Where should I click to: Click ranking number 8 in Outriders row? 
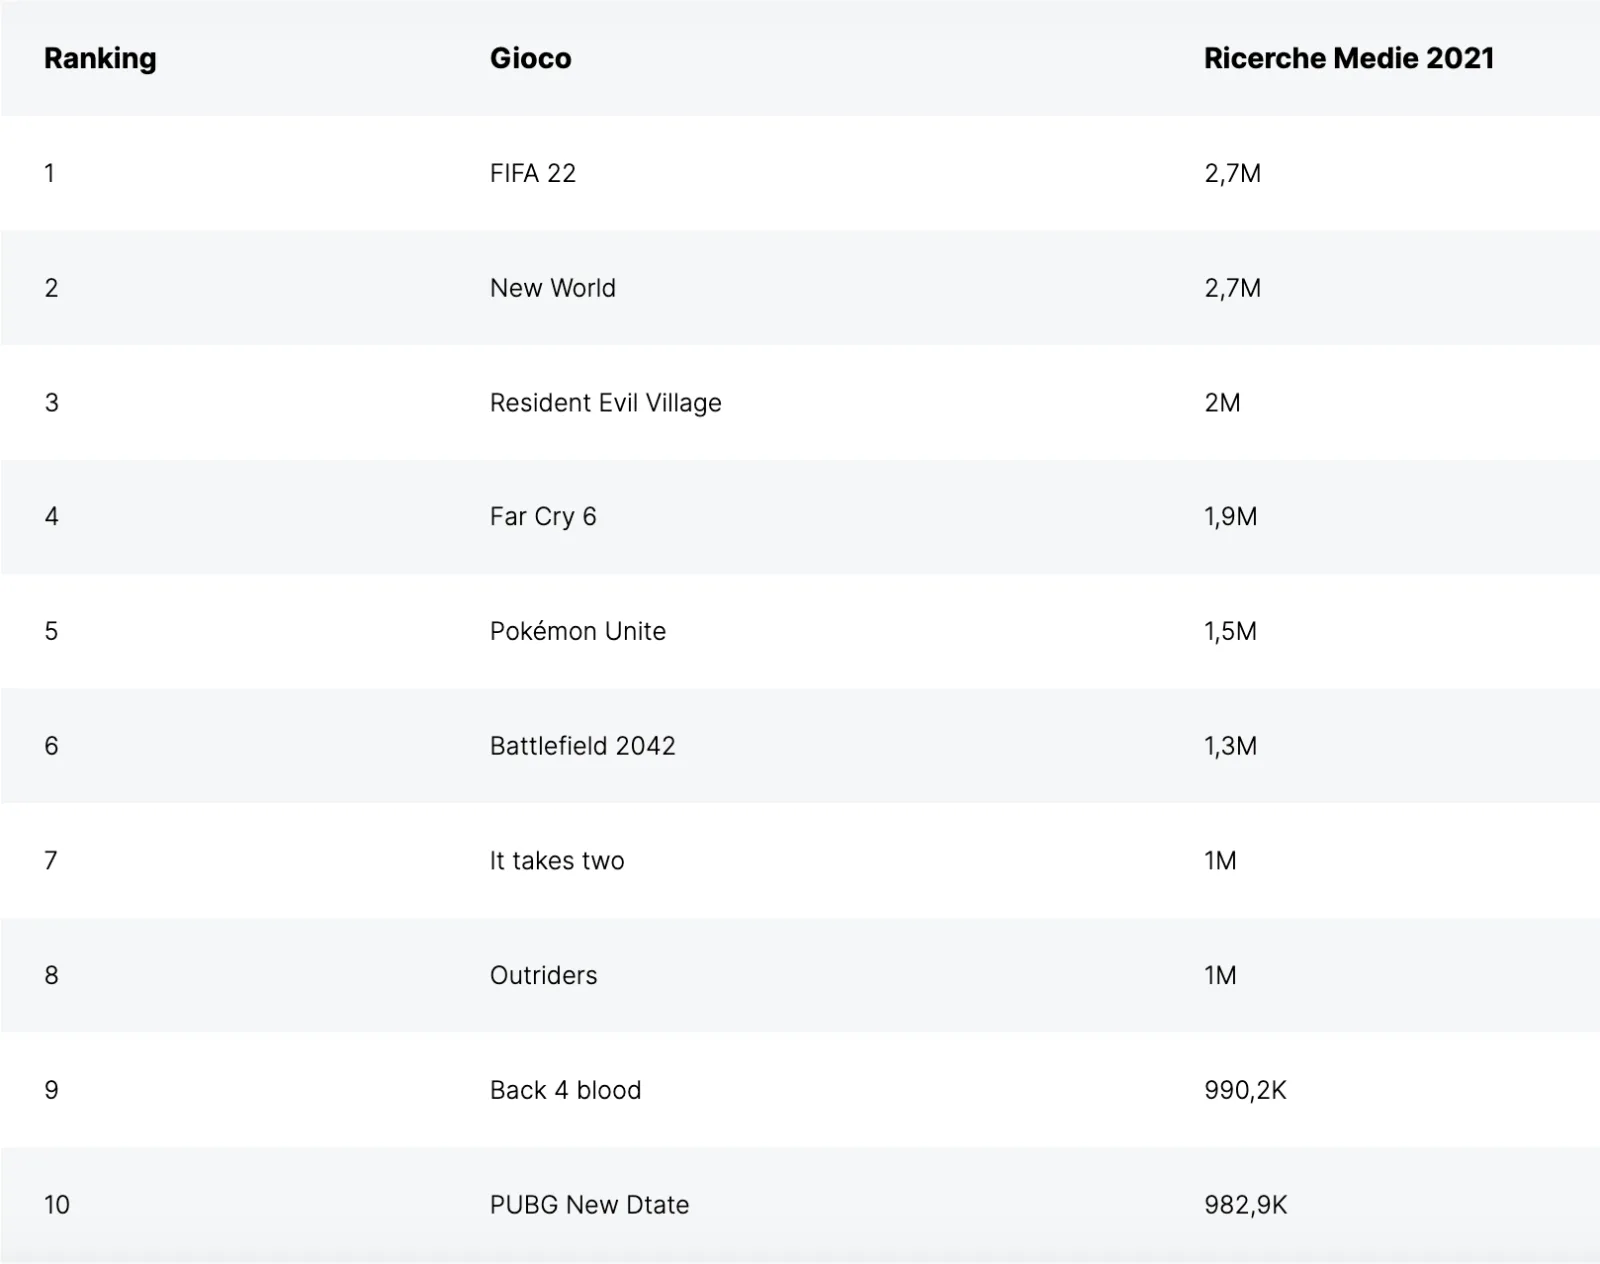point(51,975)
